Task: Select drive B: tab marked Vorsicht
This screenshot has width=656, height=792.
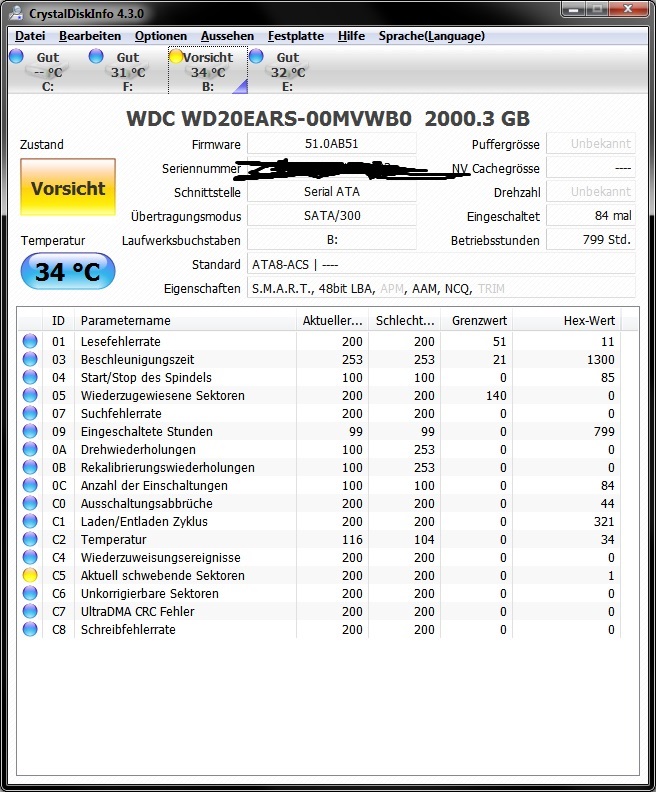Action: tap(208, 71)
